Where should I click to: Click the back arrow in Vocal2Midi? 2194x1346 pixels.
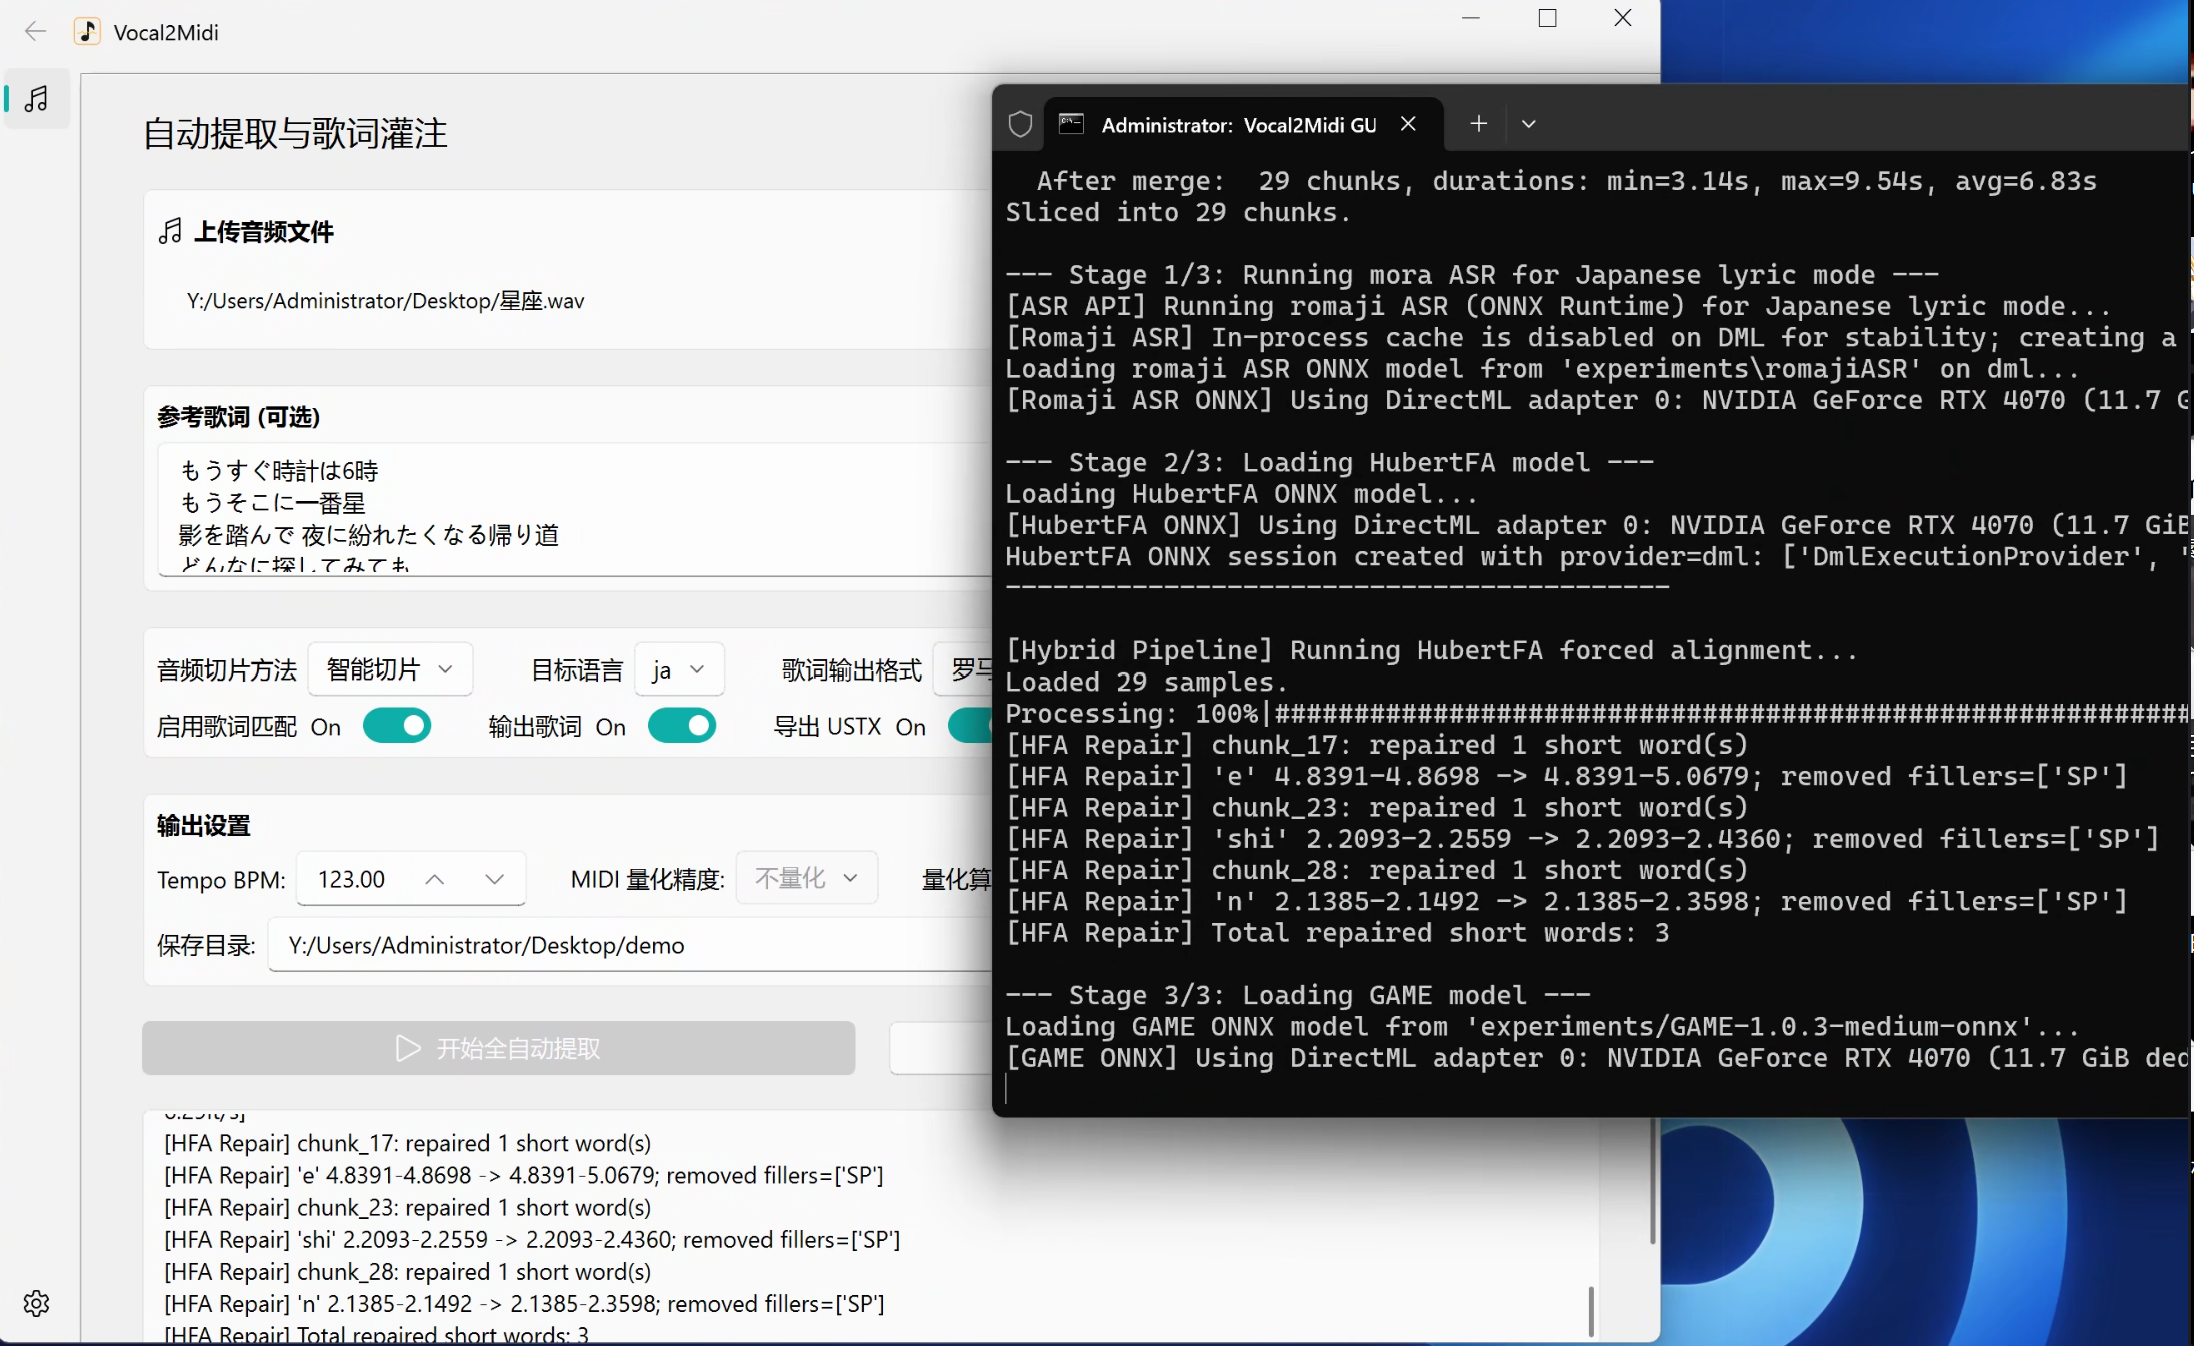pos(36,32)
